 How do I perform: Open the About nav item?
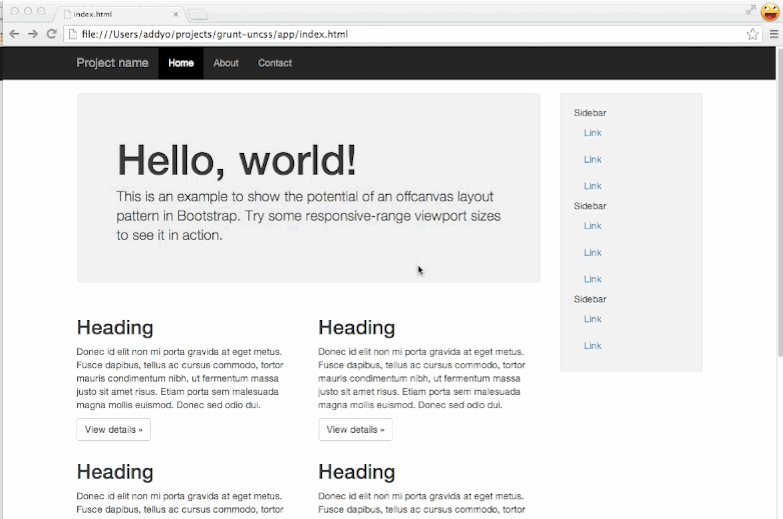pyautogui.click(x=226, y=63)
